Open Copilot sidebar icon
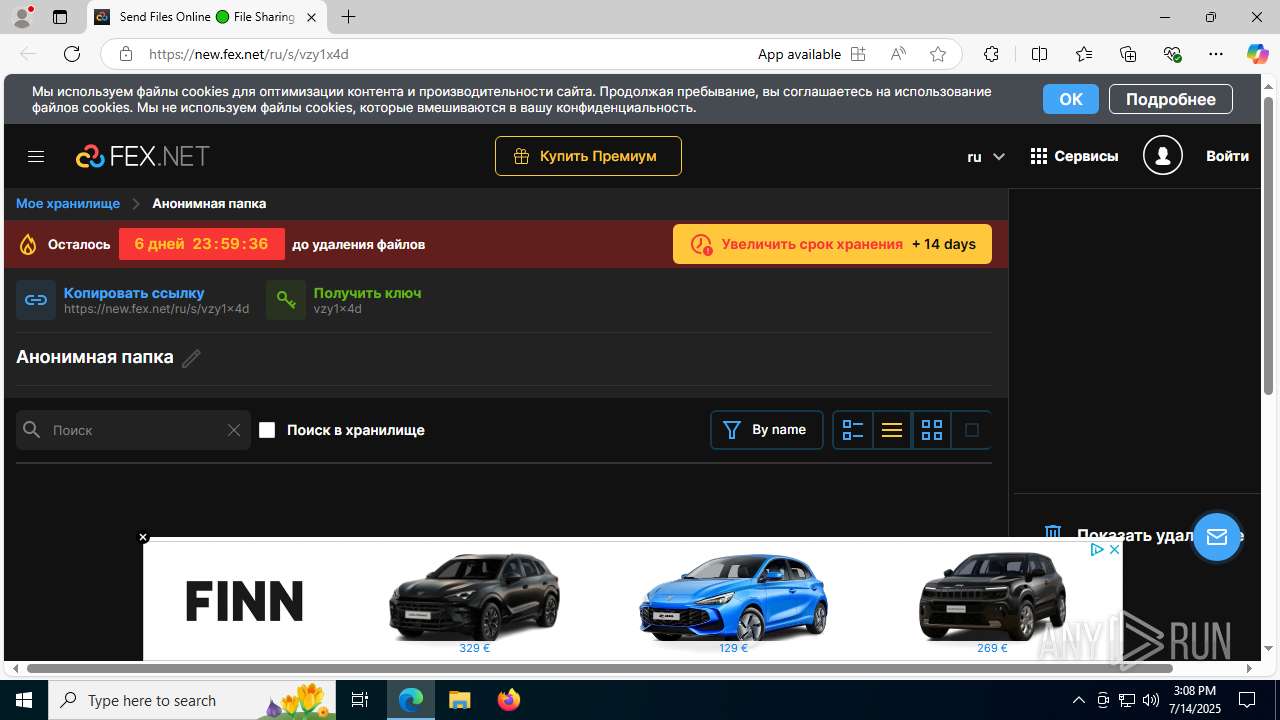Viewport: 1280px width, 720px height. point(1257,54)
